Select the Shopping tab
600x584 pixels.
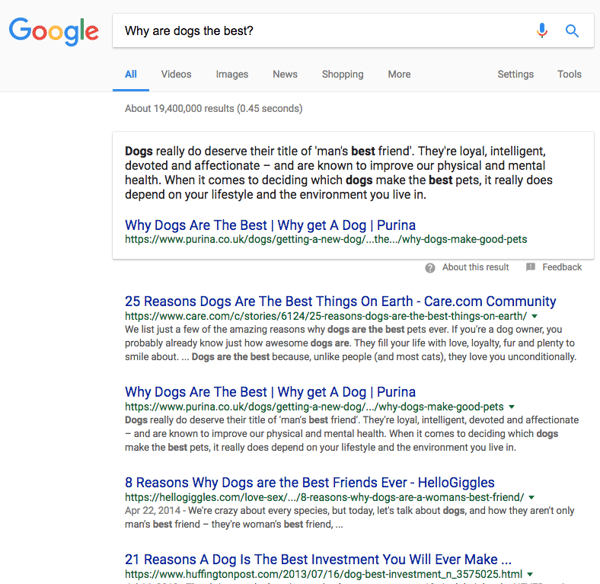pos(343,74)
